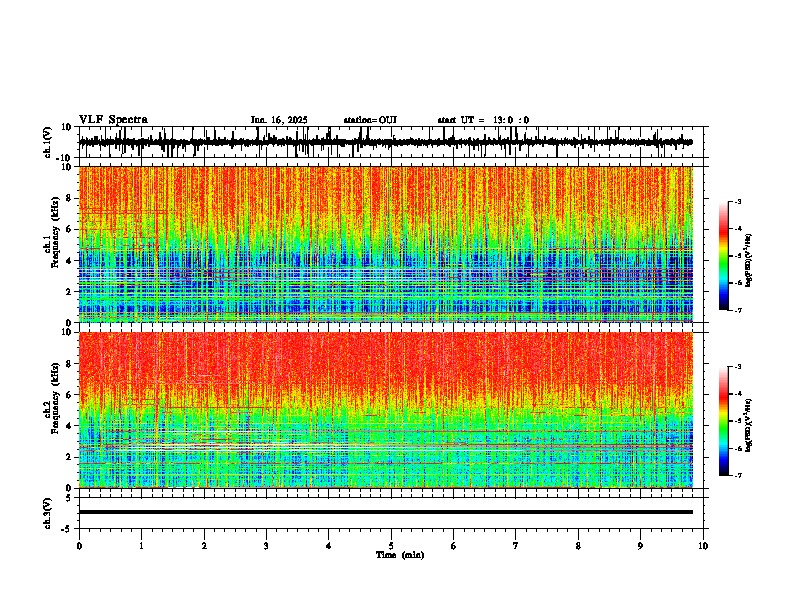Click the time axis tick label 6
This screenshot has width=792, height=612.
point(453,546)
